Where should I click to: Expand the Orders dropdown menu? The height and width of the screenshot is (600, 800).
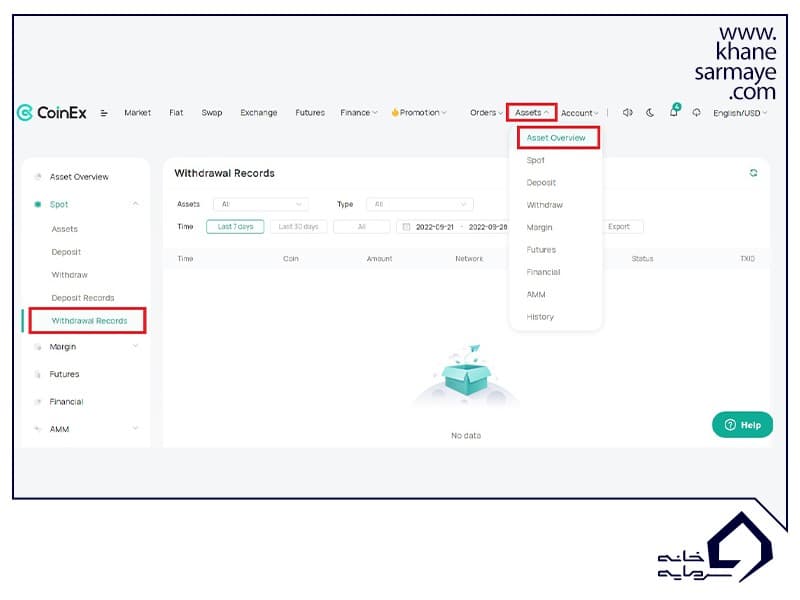(x=486, y=113)
